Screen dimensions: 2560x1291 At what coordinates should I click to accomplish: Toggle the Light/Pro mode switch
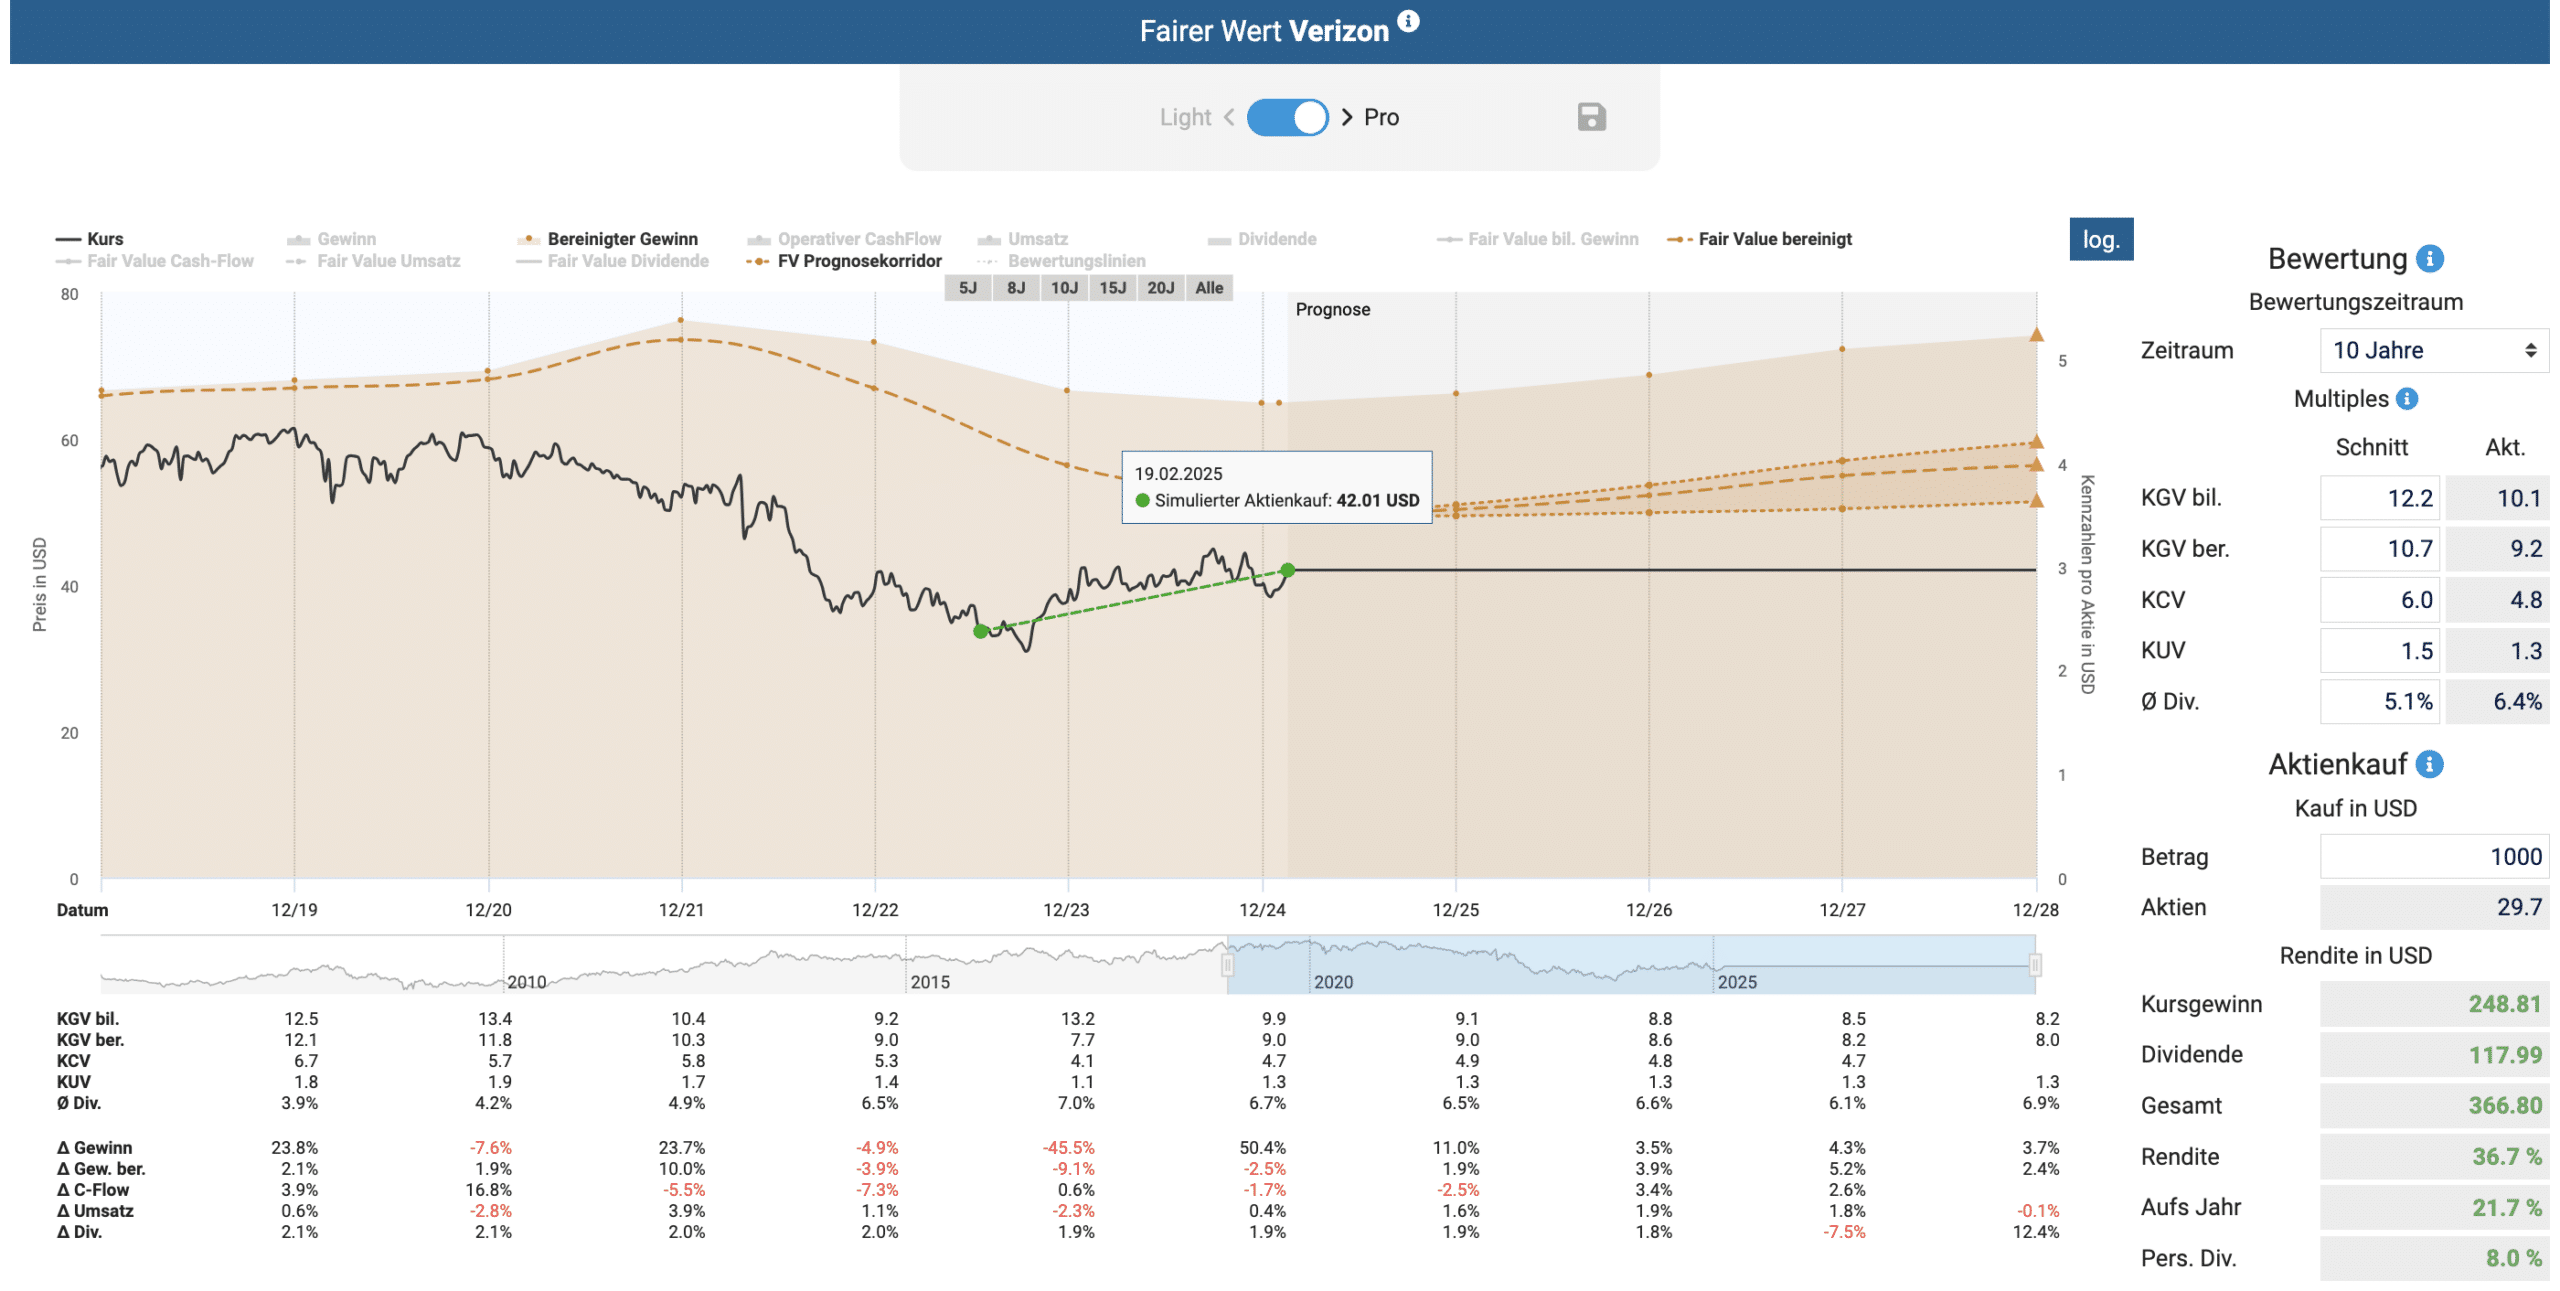click(x=1287, y=117)
